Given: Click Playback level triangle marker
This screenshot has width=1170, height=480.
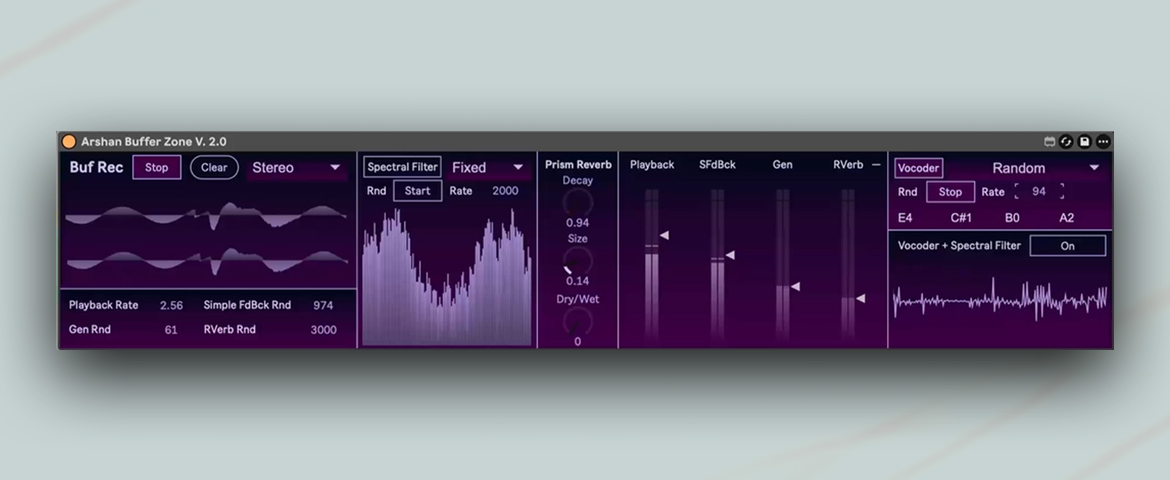Looking at the screenshot, I should point(664,235).
